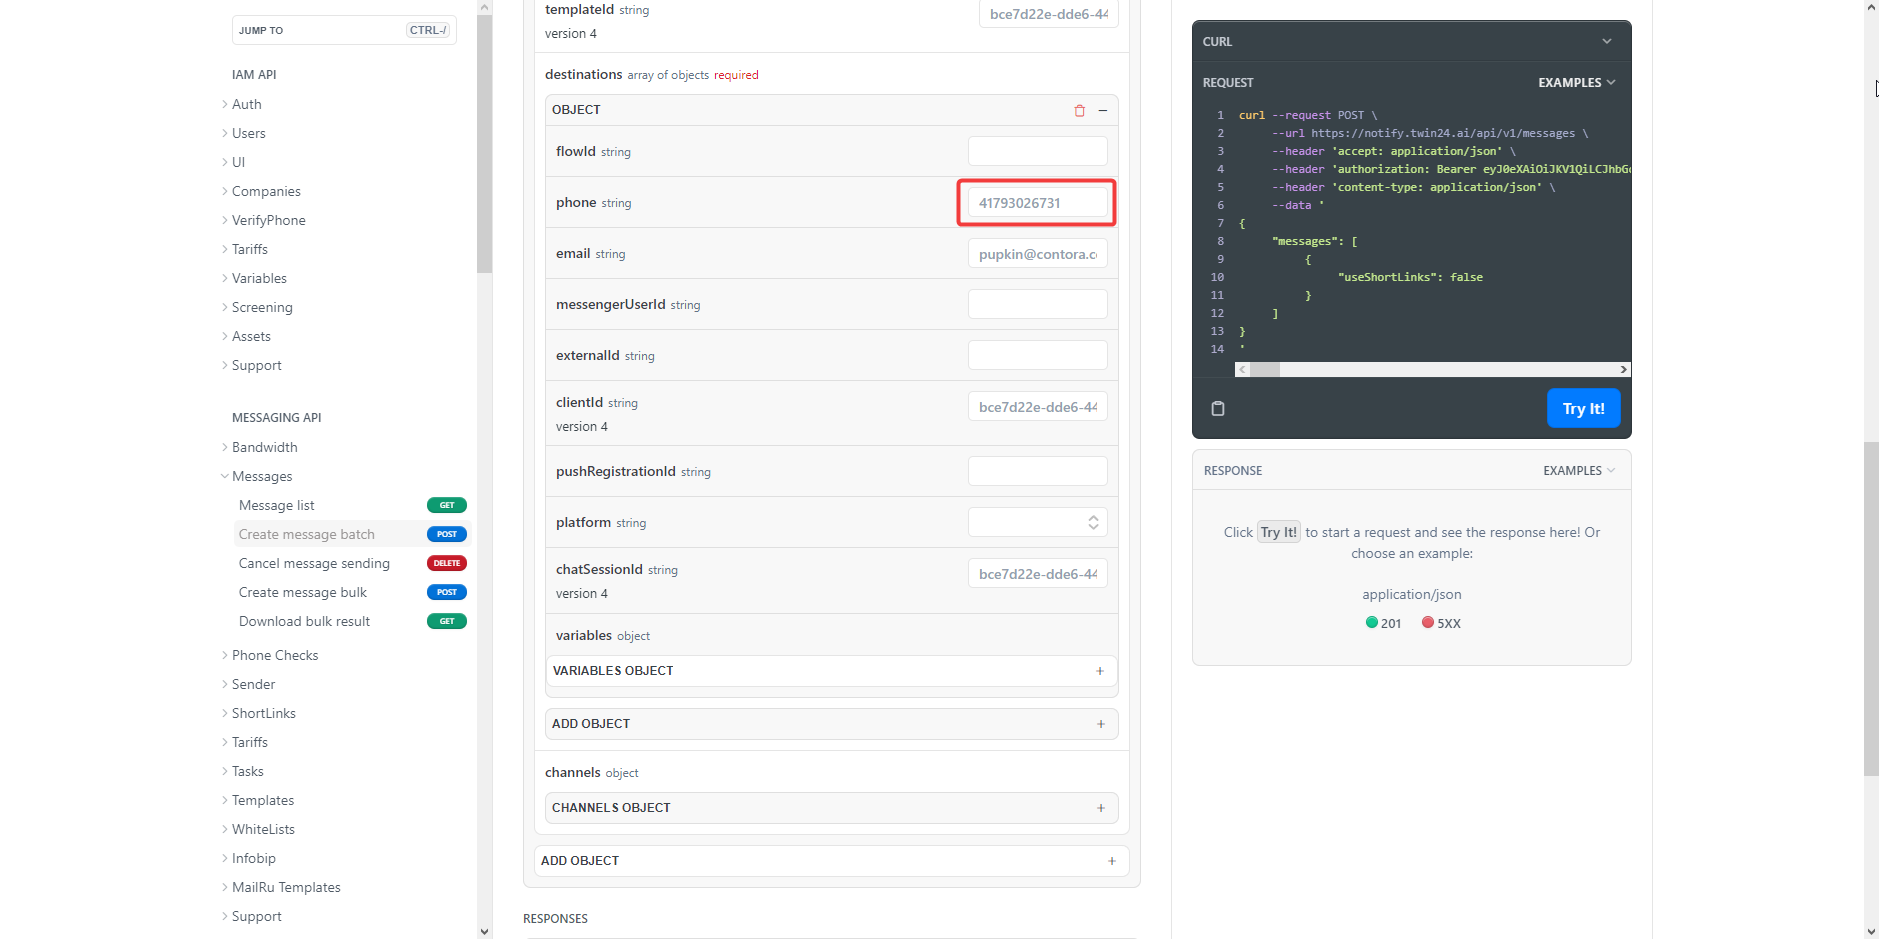Open the Assets sidebar section
This screenshot has width=1879, height=939.
point(251,336)
